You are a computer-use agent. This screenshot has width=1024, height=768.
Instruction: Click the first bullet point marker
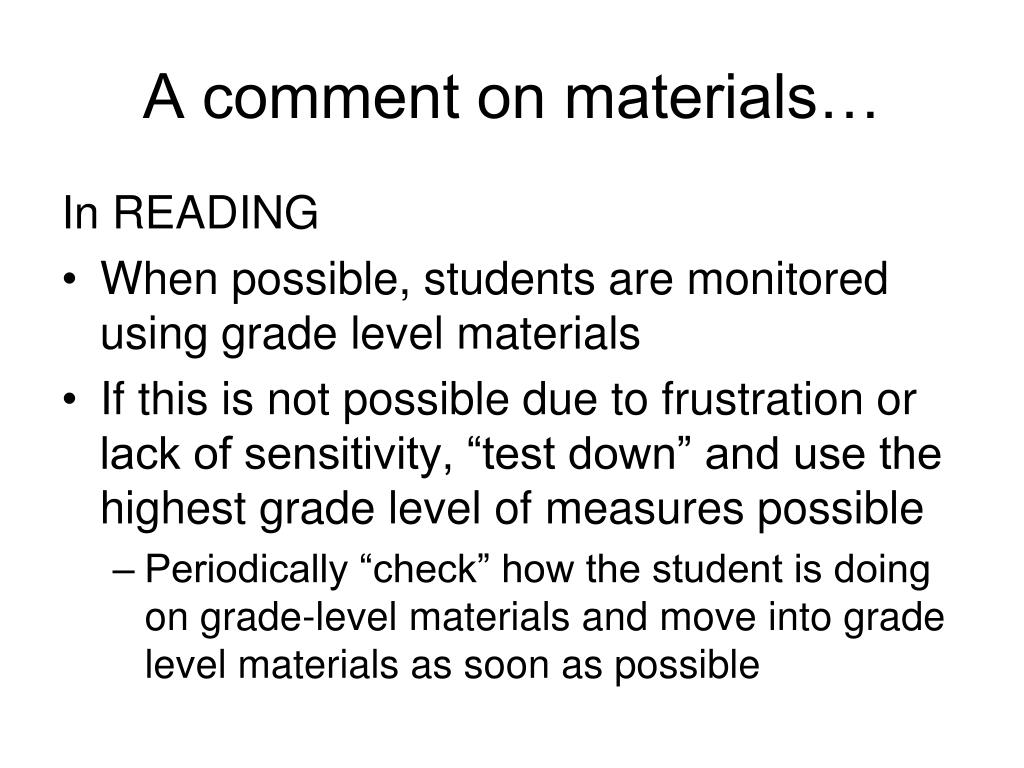71,281
